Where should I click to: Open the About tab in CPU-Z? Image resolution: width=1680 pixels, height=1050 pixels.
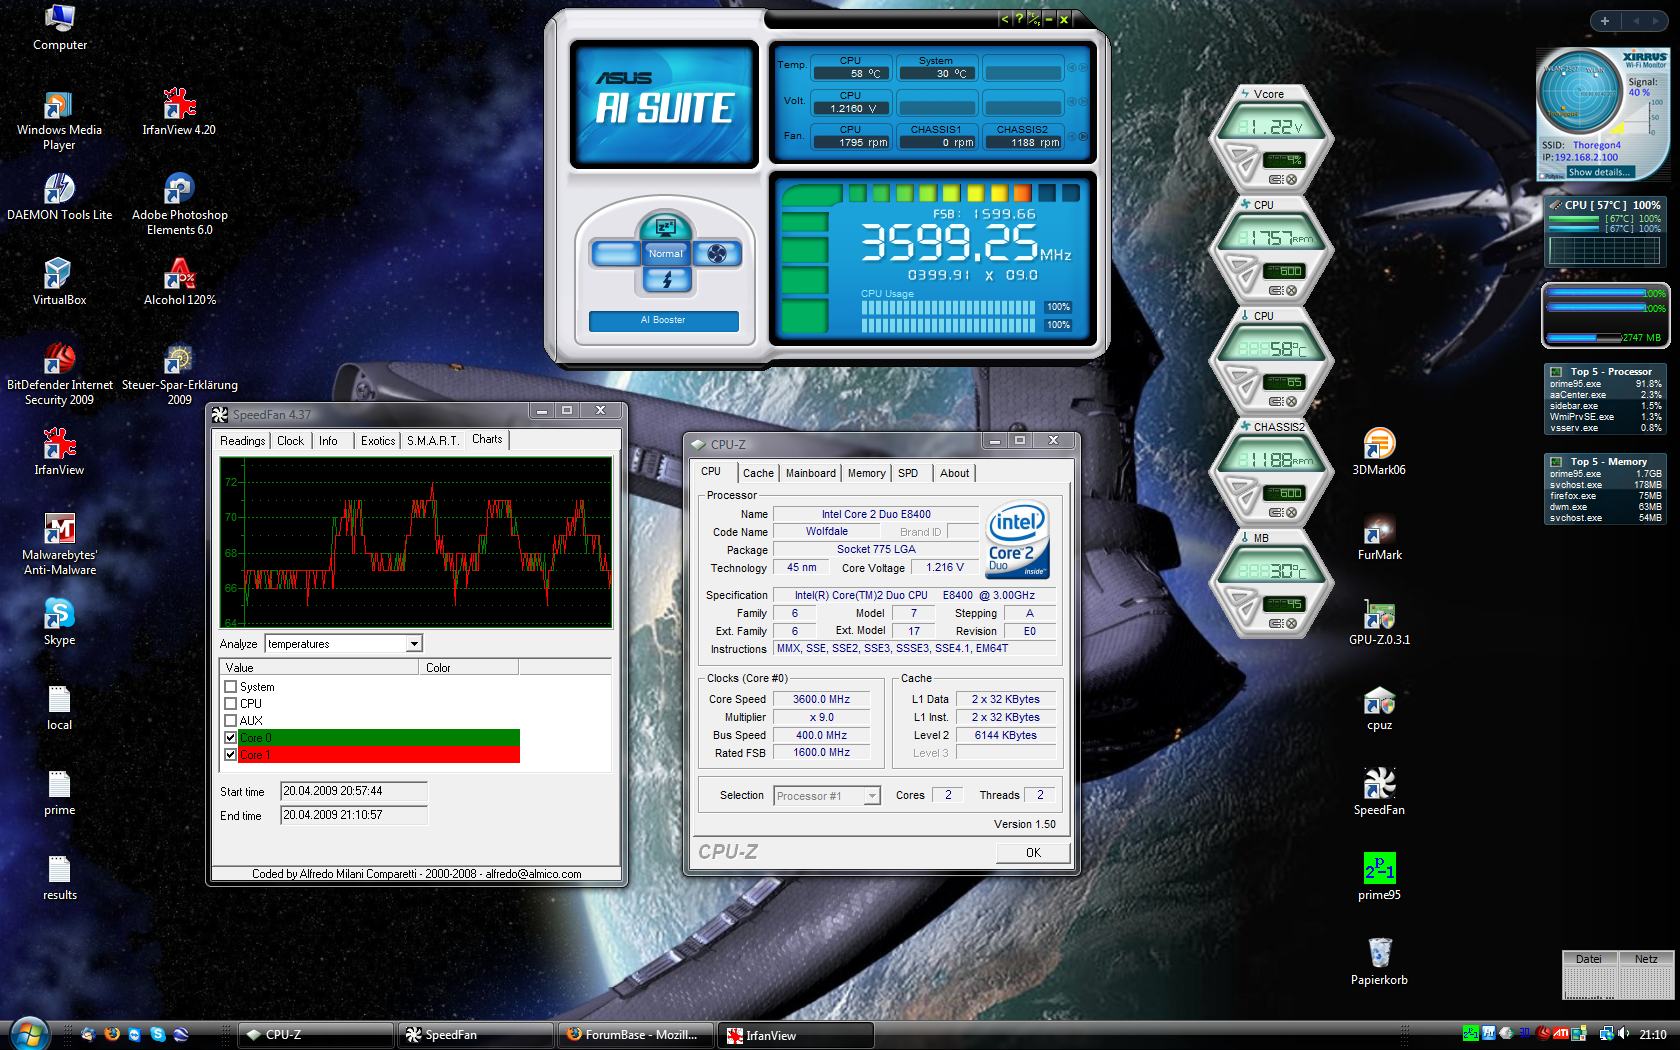point(954,473)
